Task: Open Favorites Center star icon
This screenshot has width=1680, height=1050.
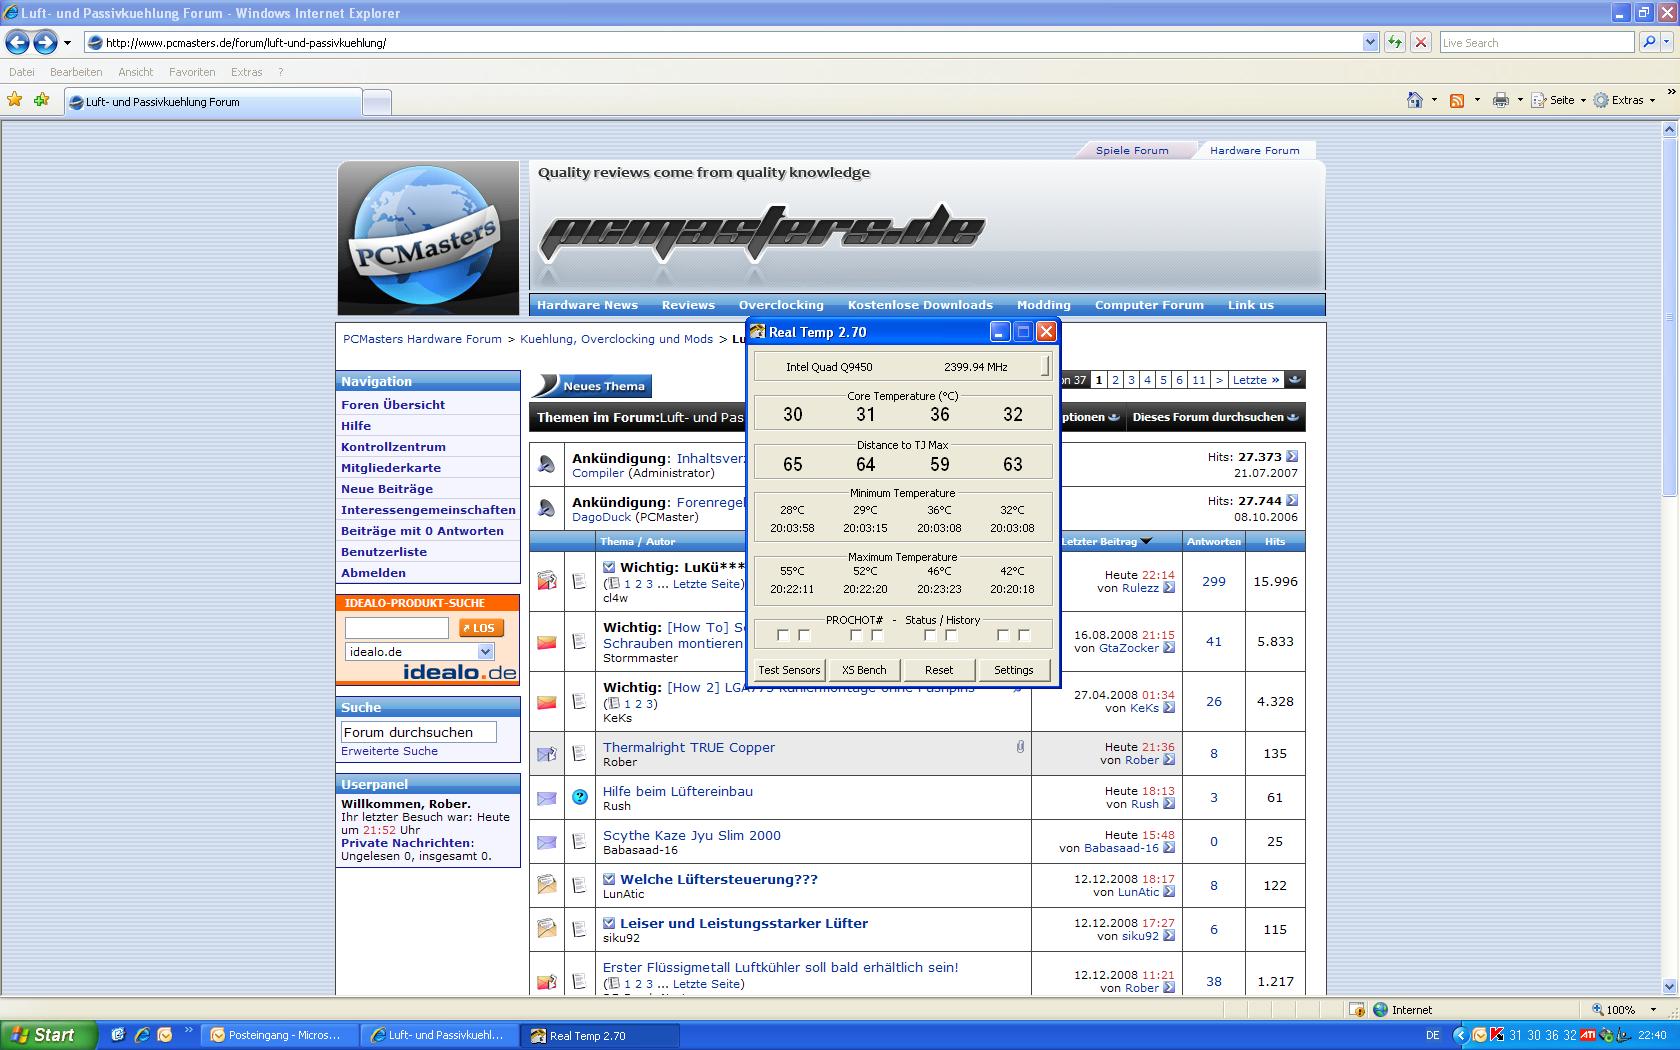Action: [15, 100]
